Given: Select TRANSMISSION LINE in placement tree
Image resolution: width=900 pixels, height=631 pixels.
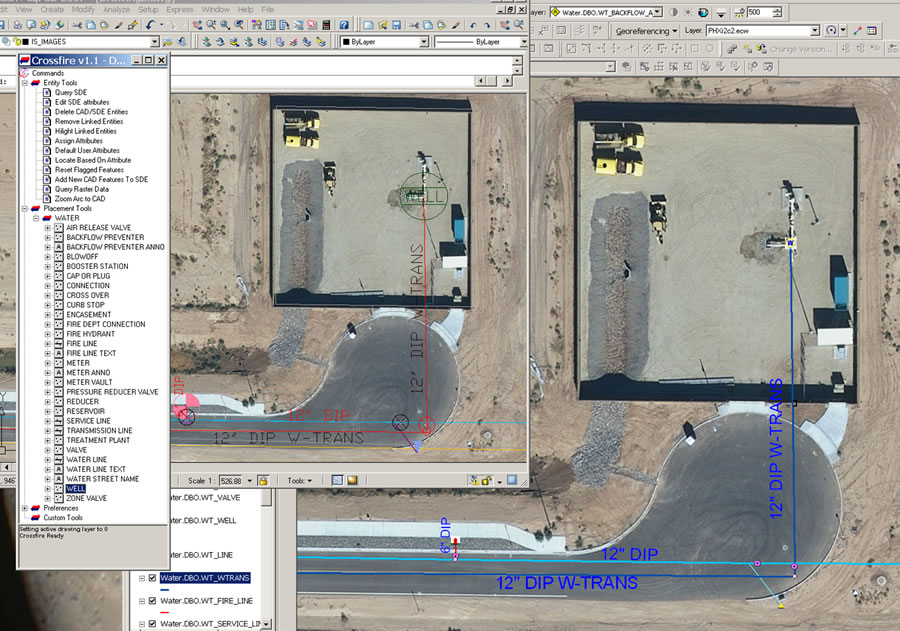Looking at the screenshot, I should click(x=99, y=431).
